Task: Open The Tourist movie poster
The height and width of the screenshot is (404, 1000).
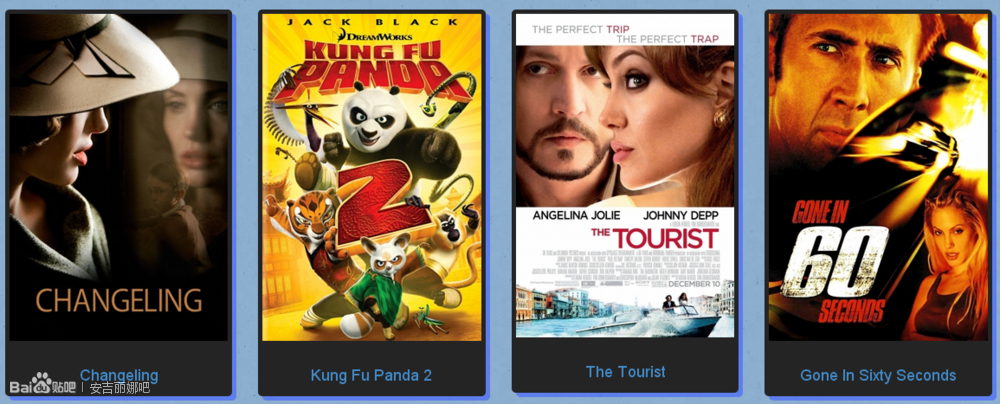Action: point(625,175)
